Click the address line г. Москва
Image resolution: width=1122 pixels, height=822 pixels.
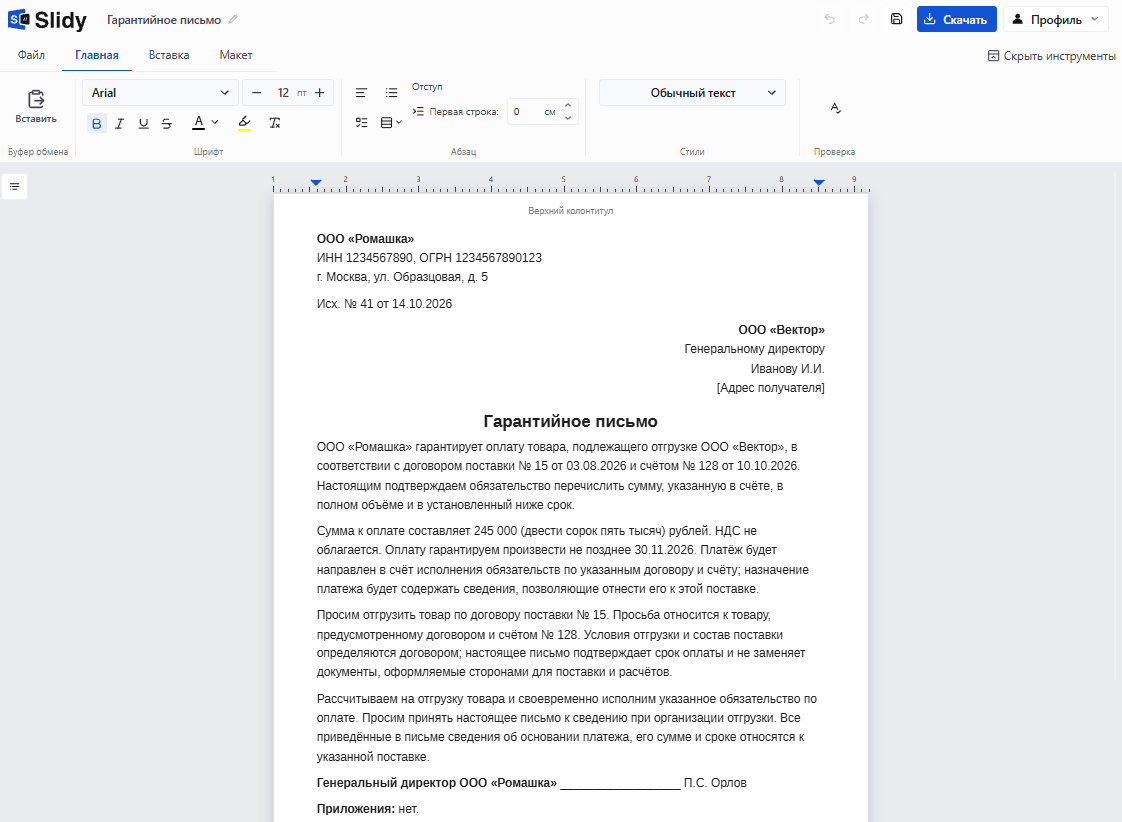pos(402,277)
